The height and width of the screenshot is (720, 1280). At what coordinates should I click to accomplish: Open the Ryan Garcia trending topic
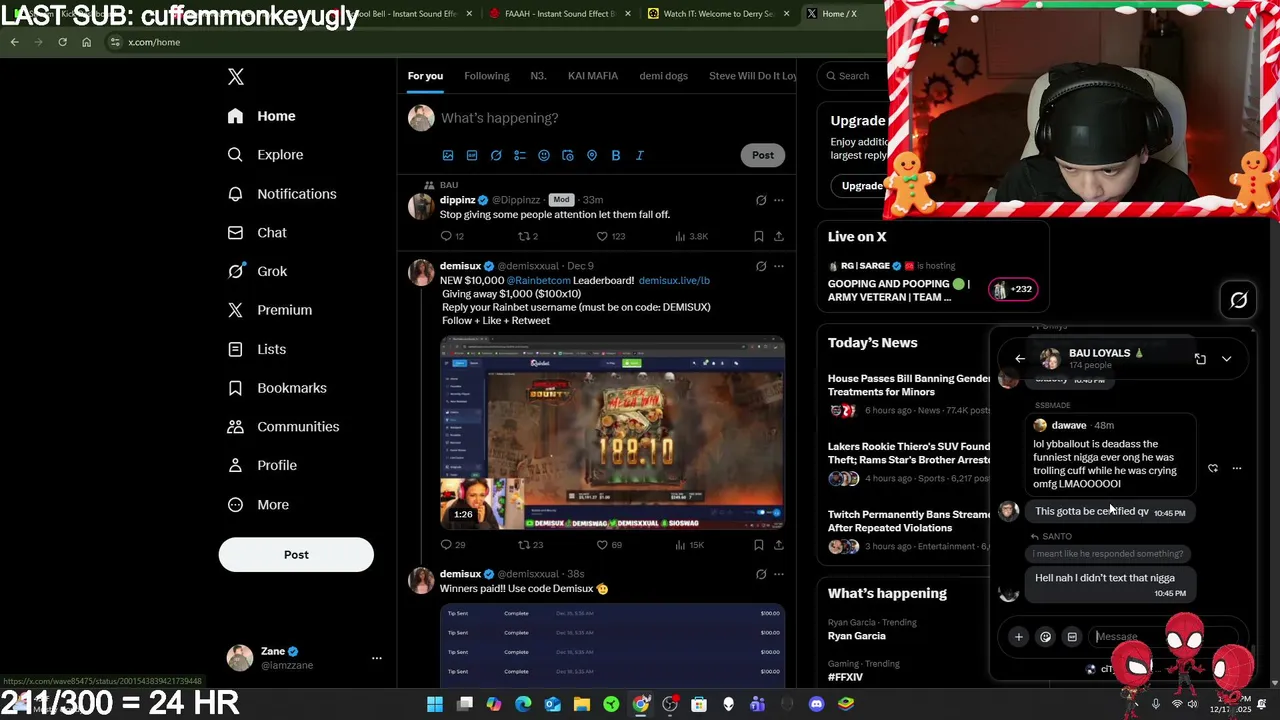(857, 636)
